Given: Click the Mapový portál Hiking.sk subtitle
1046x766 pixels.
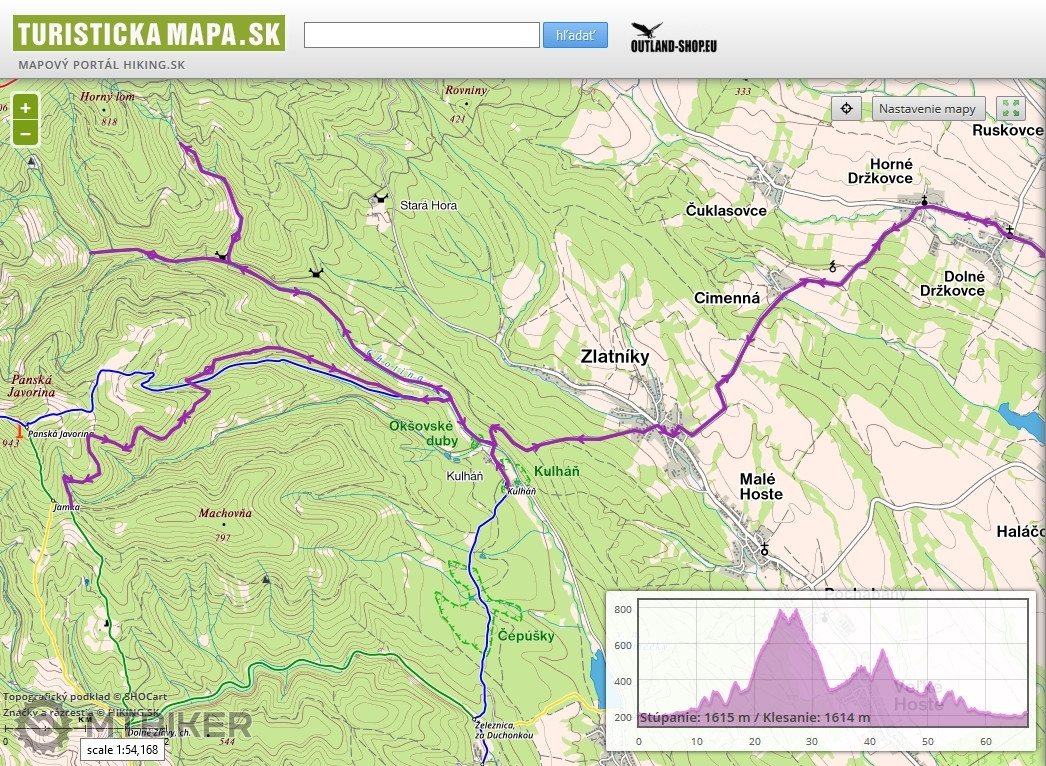Looking at the screenshot, I should [101, 65].
